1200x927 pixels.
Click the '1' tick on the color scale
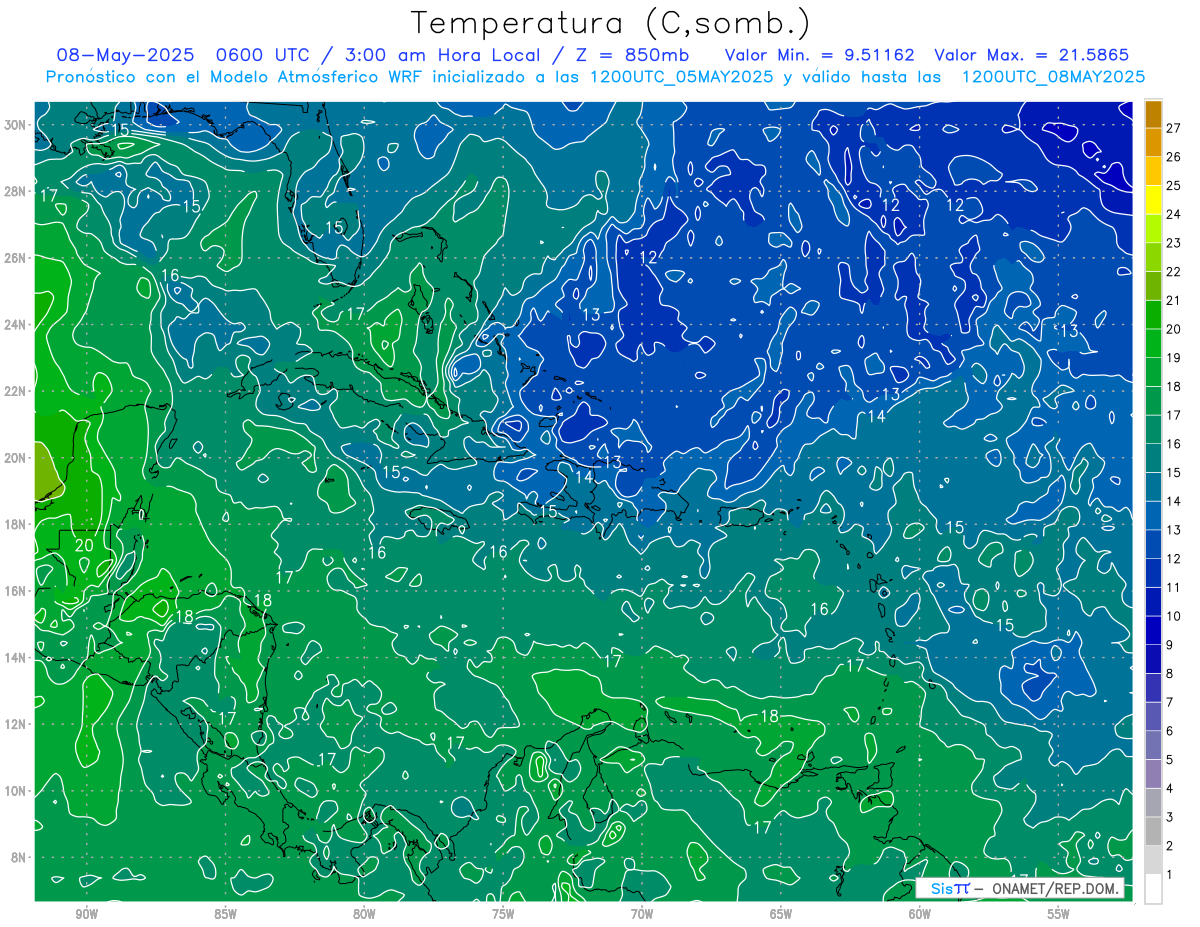[1170, 876]
